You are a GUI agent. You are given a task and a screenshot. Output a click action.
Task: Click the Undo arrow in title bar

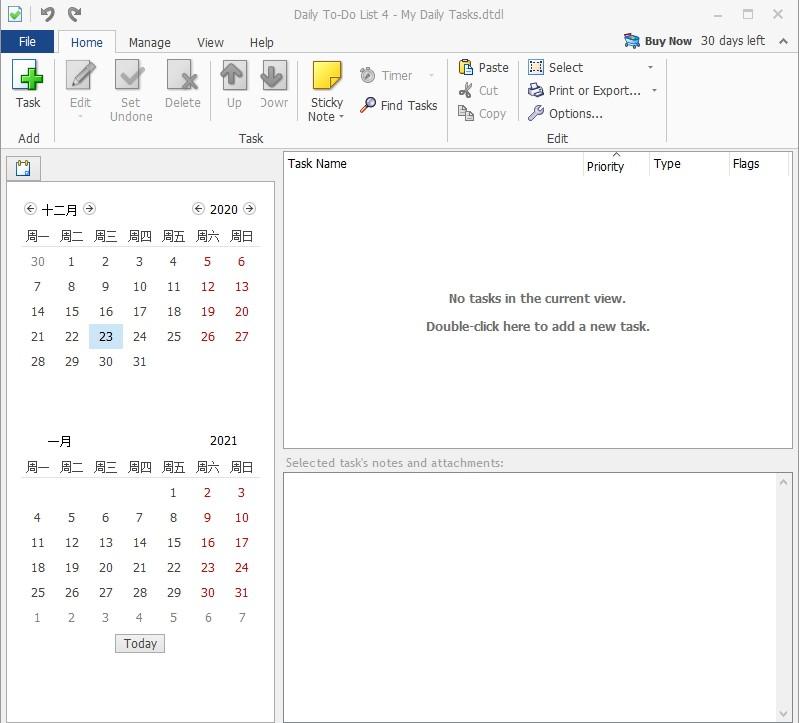(x=47, y=14)
